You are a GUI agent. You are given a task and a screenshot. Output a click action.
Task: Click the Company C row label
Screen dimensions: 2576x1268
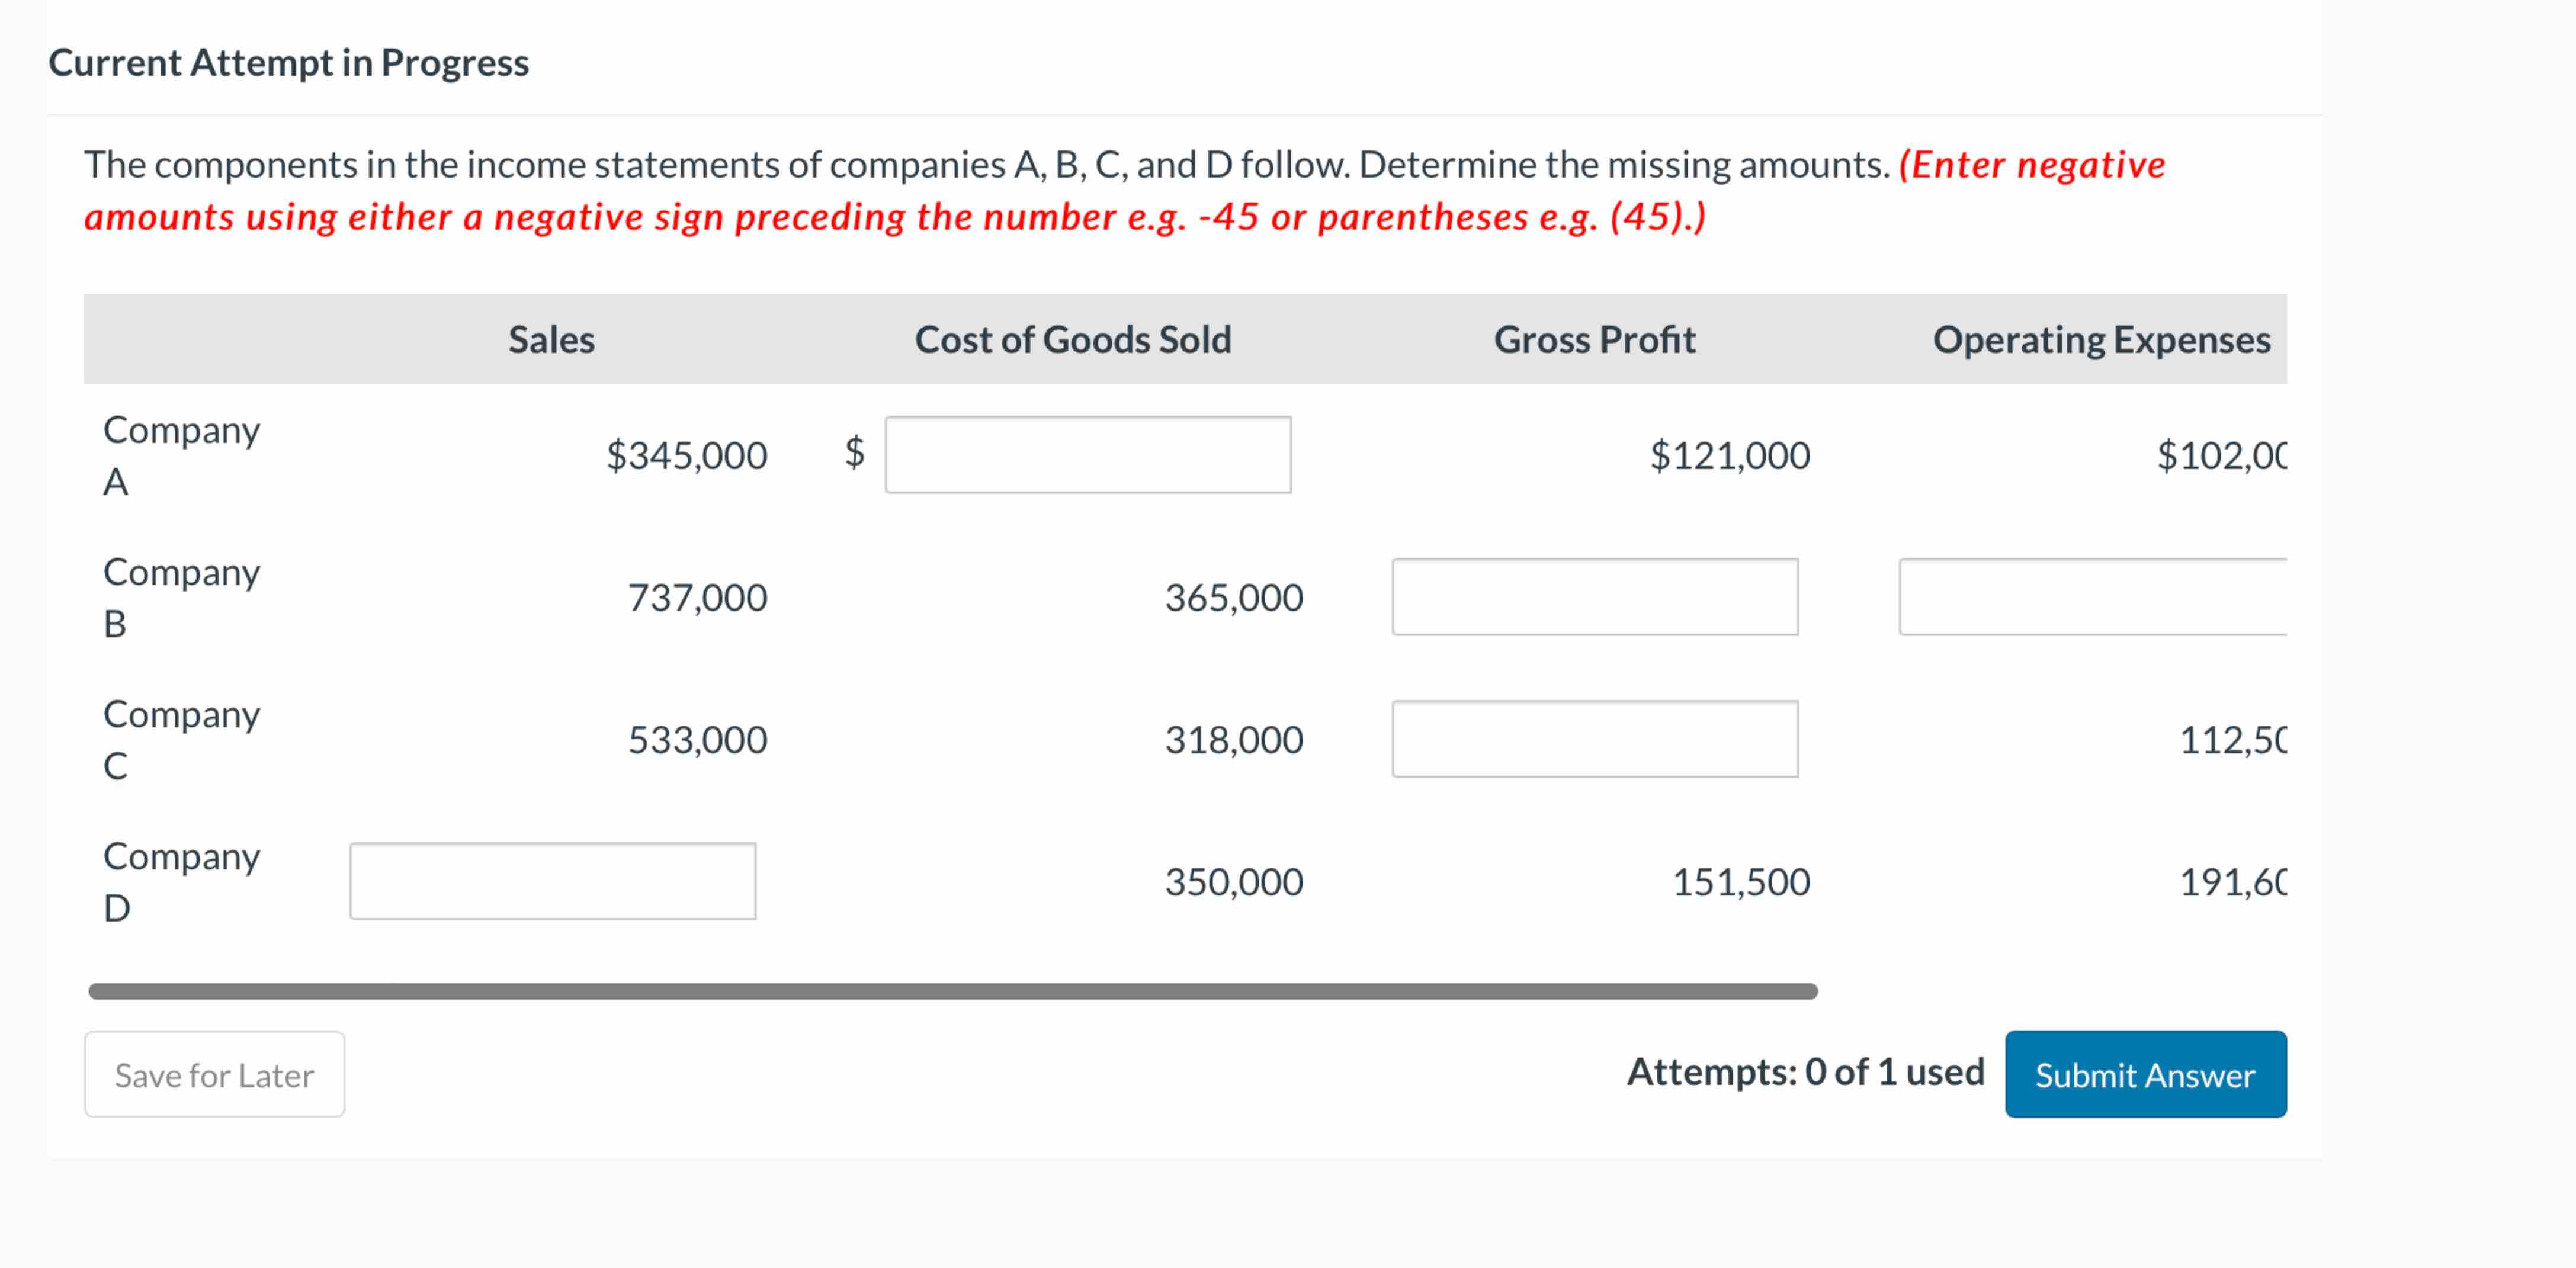(181, 739)
